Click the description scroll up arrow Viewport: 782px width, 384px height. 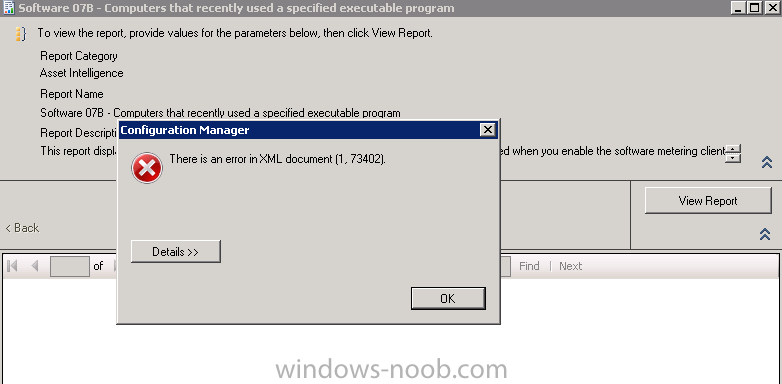(x=733, y=149)
